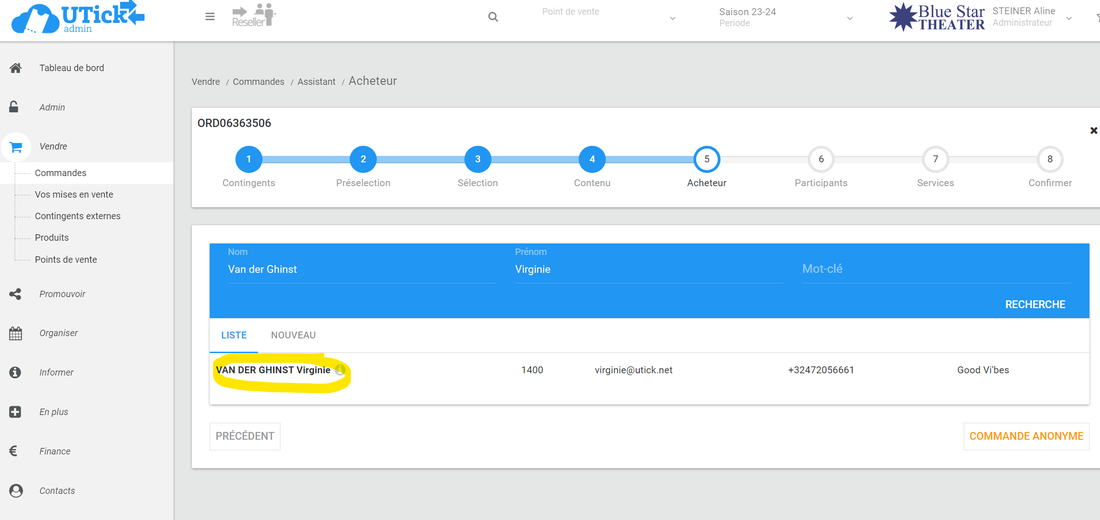
Task: Expand the STEINER Aline user menu
Action: click(x=1069, y=18)
